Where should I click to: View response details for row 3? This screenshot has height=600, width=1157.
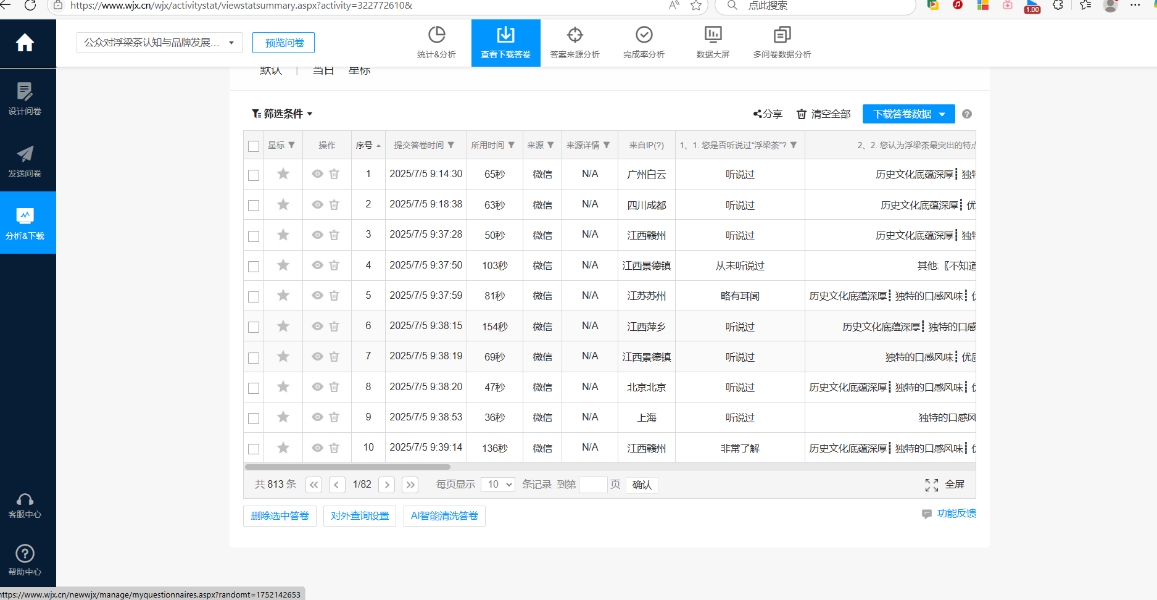(317, 235)
